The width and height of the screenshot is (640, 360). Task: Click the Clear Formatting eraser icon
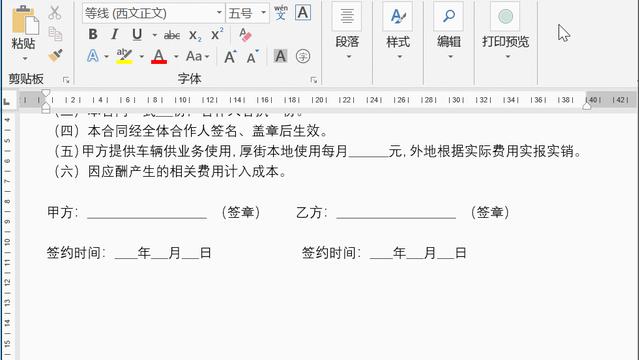pyautogui.click(x=245, y=35)
